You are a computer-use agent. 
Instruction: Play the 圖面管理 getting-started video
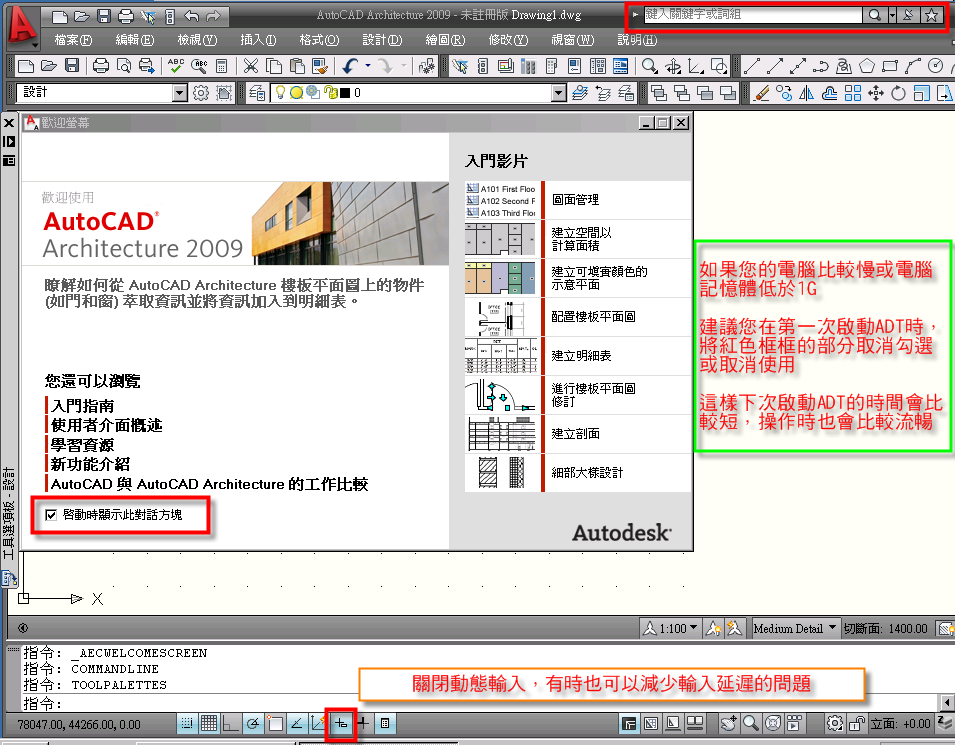point(576,200)
